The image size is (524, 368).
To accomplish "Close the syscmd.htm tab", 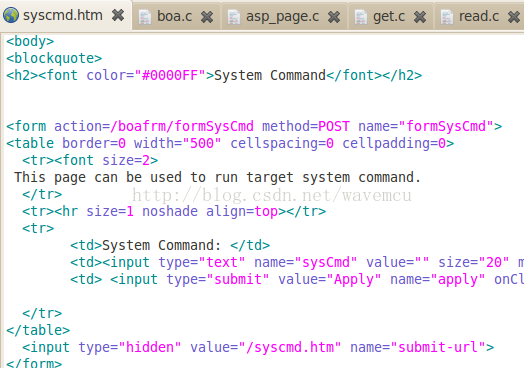I will coord(118,15).
